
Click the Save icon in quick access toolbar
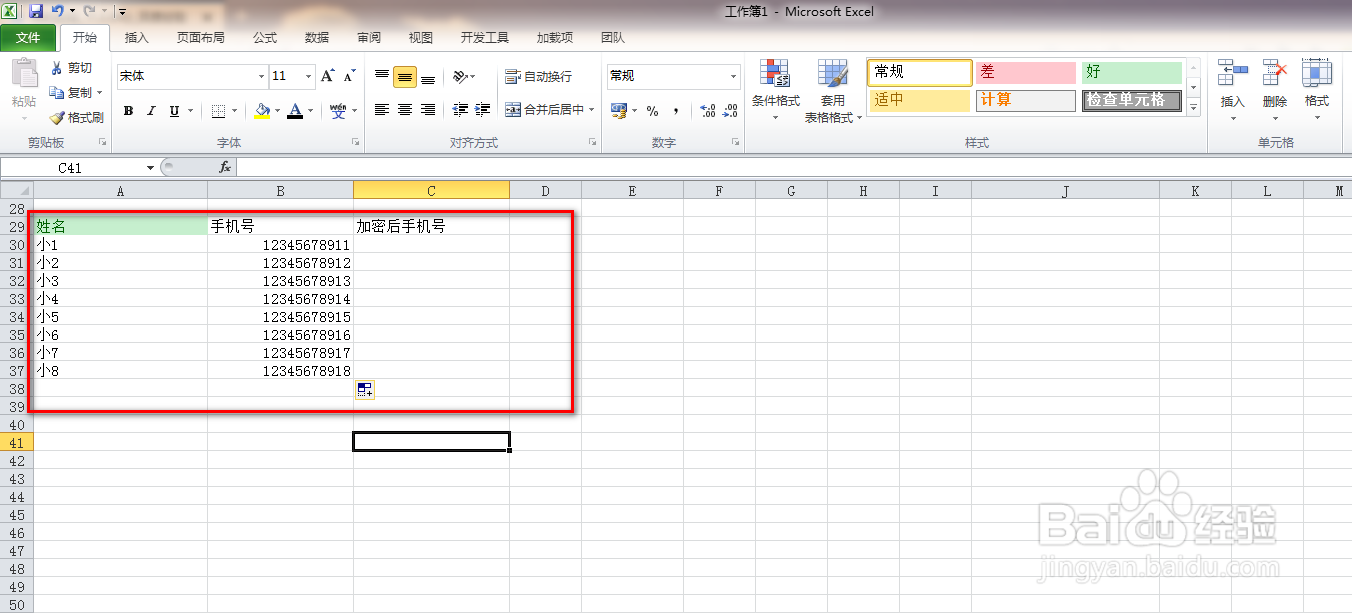coord(34,11)
